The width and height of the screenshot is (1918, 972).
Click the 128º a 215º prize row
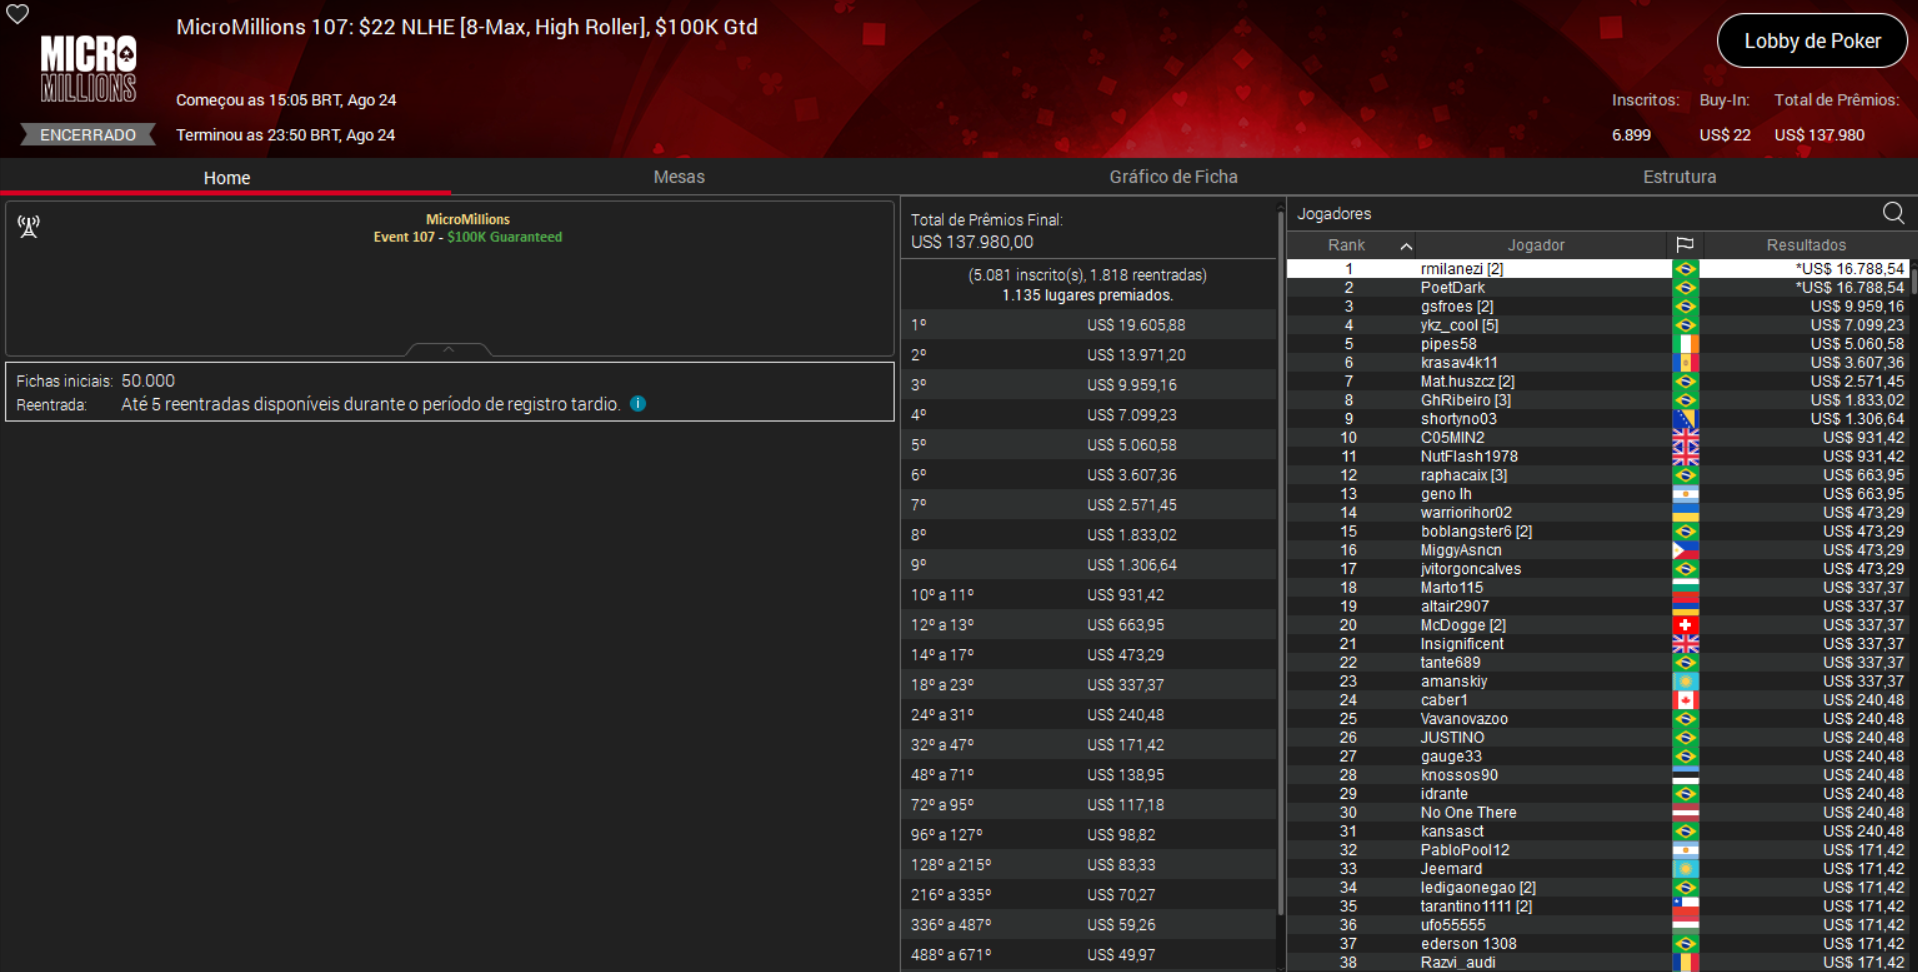[1089, 865]
